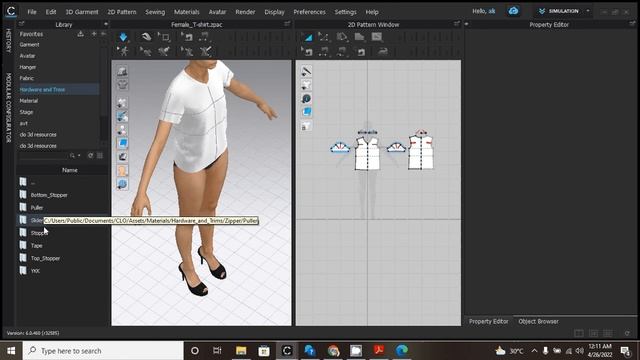Click the blue Simulate arrow icon
This screenshot has width=640, height=360.
123,37
